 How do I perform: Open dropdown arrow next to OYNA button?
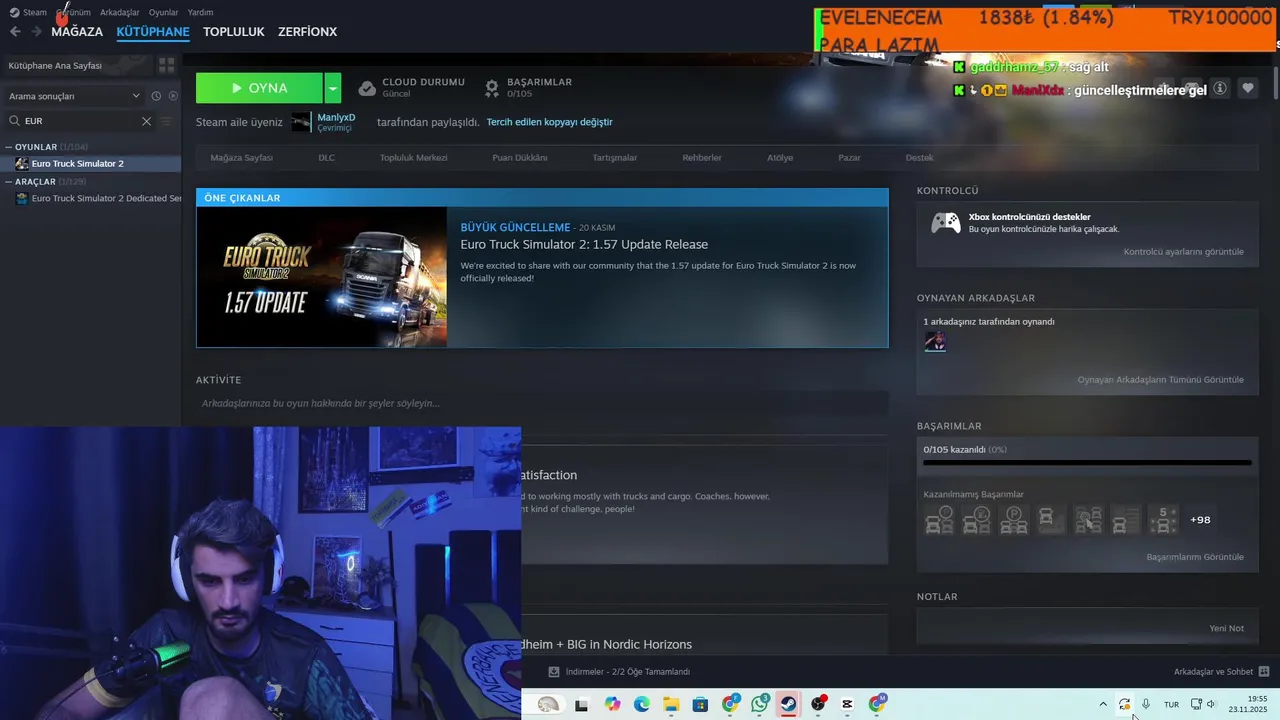[333, 88]
